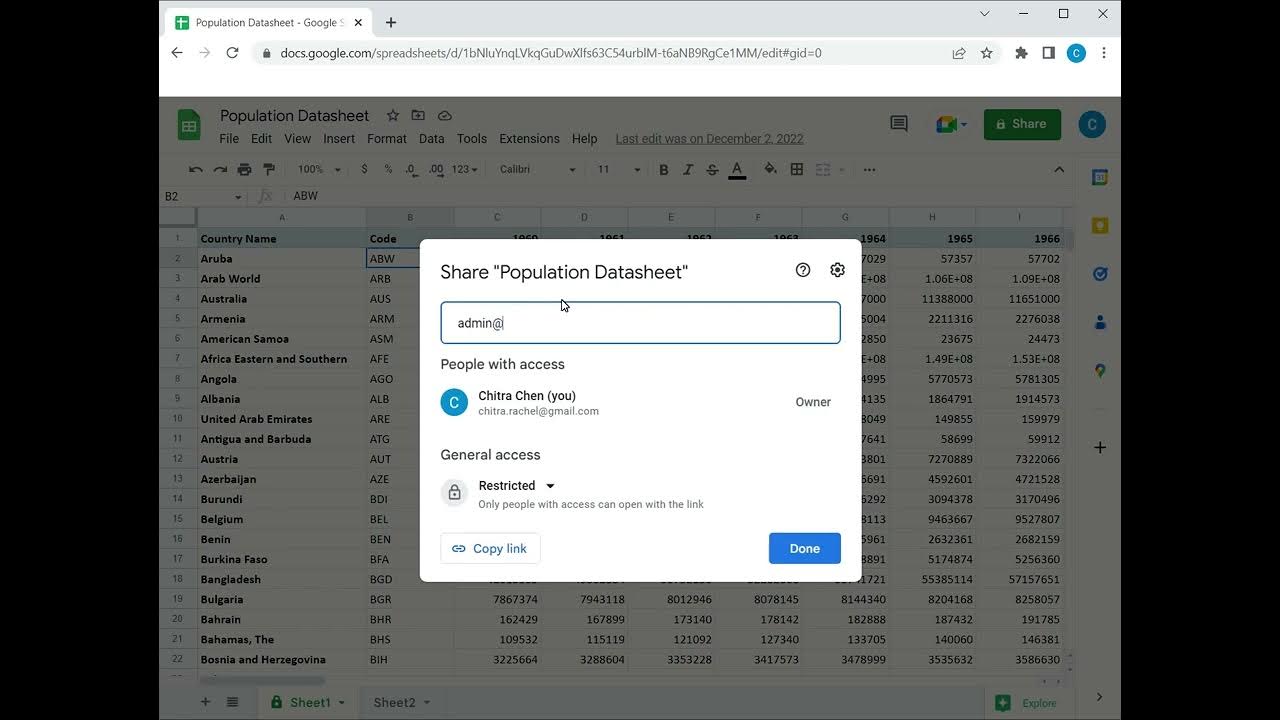Open Calibri font dropdown
The width and height of the screenshot is (1280, 720).
[537, 170]
